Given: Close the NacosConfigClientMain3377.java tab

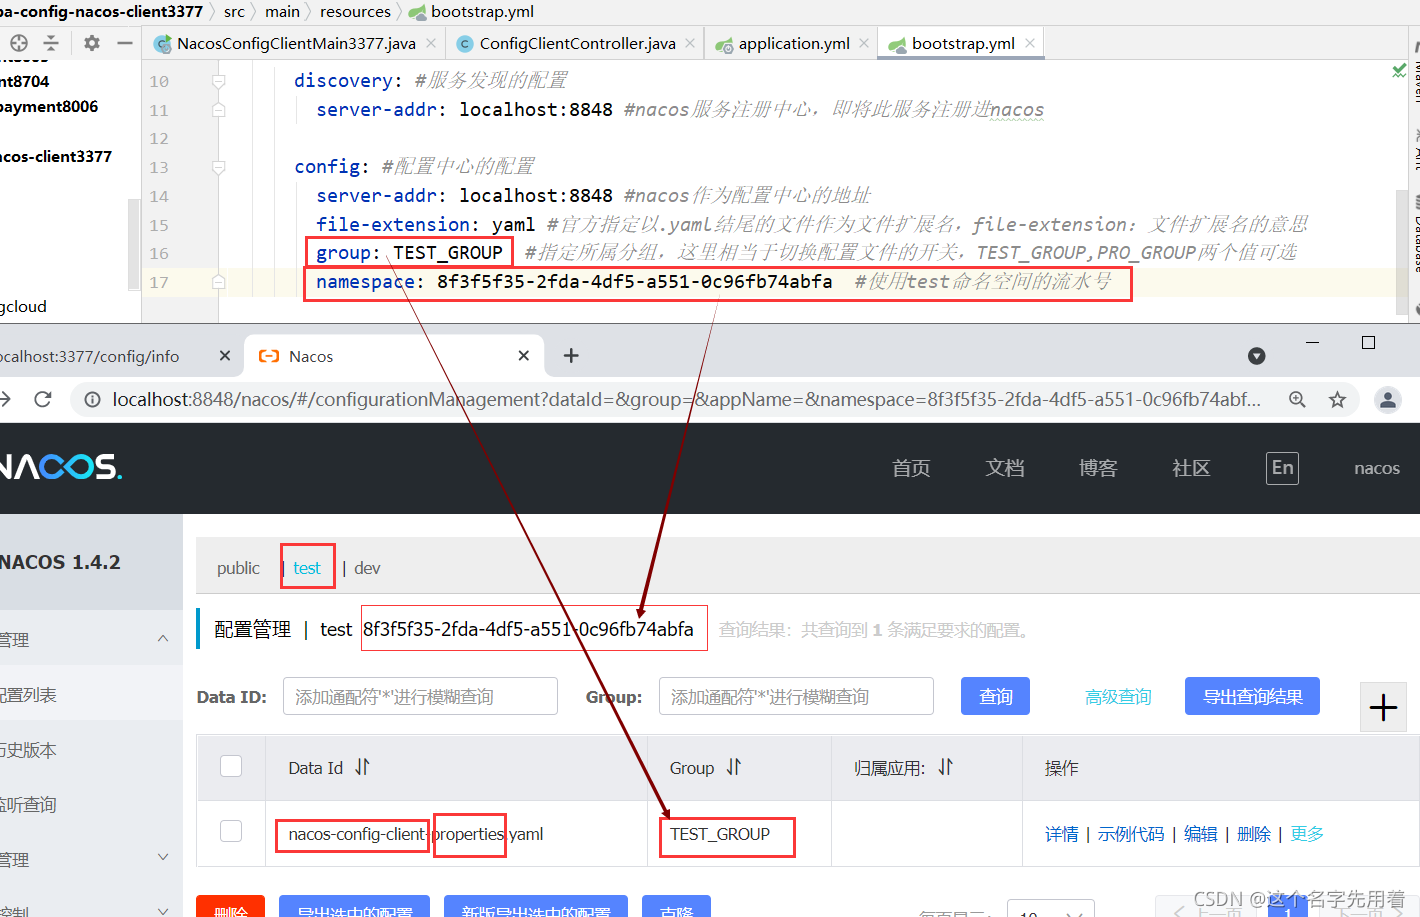Looking at the screenshot, I should 431,43.
